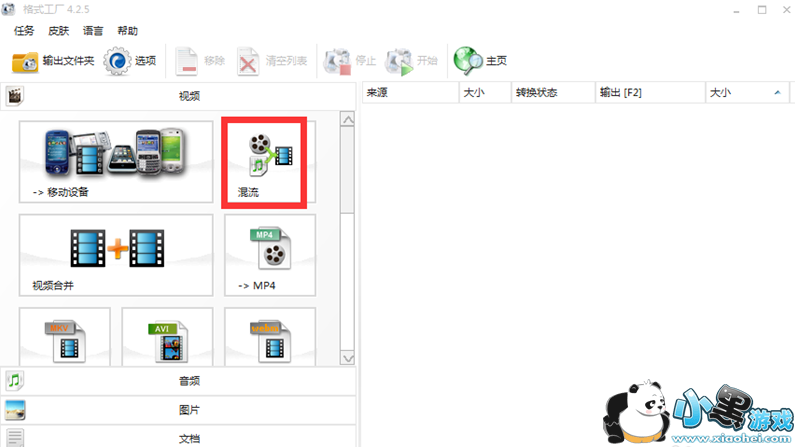Image resolution: width=795 pixels, height=447 pixels.
Task: Click the video clapperboard icon in 视频 header
Action: coord(15,96)
